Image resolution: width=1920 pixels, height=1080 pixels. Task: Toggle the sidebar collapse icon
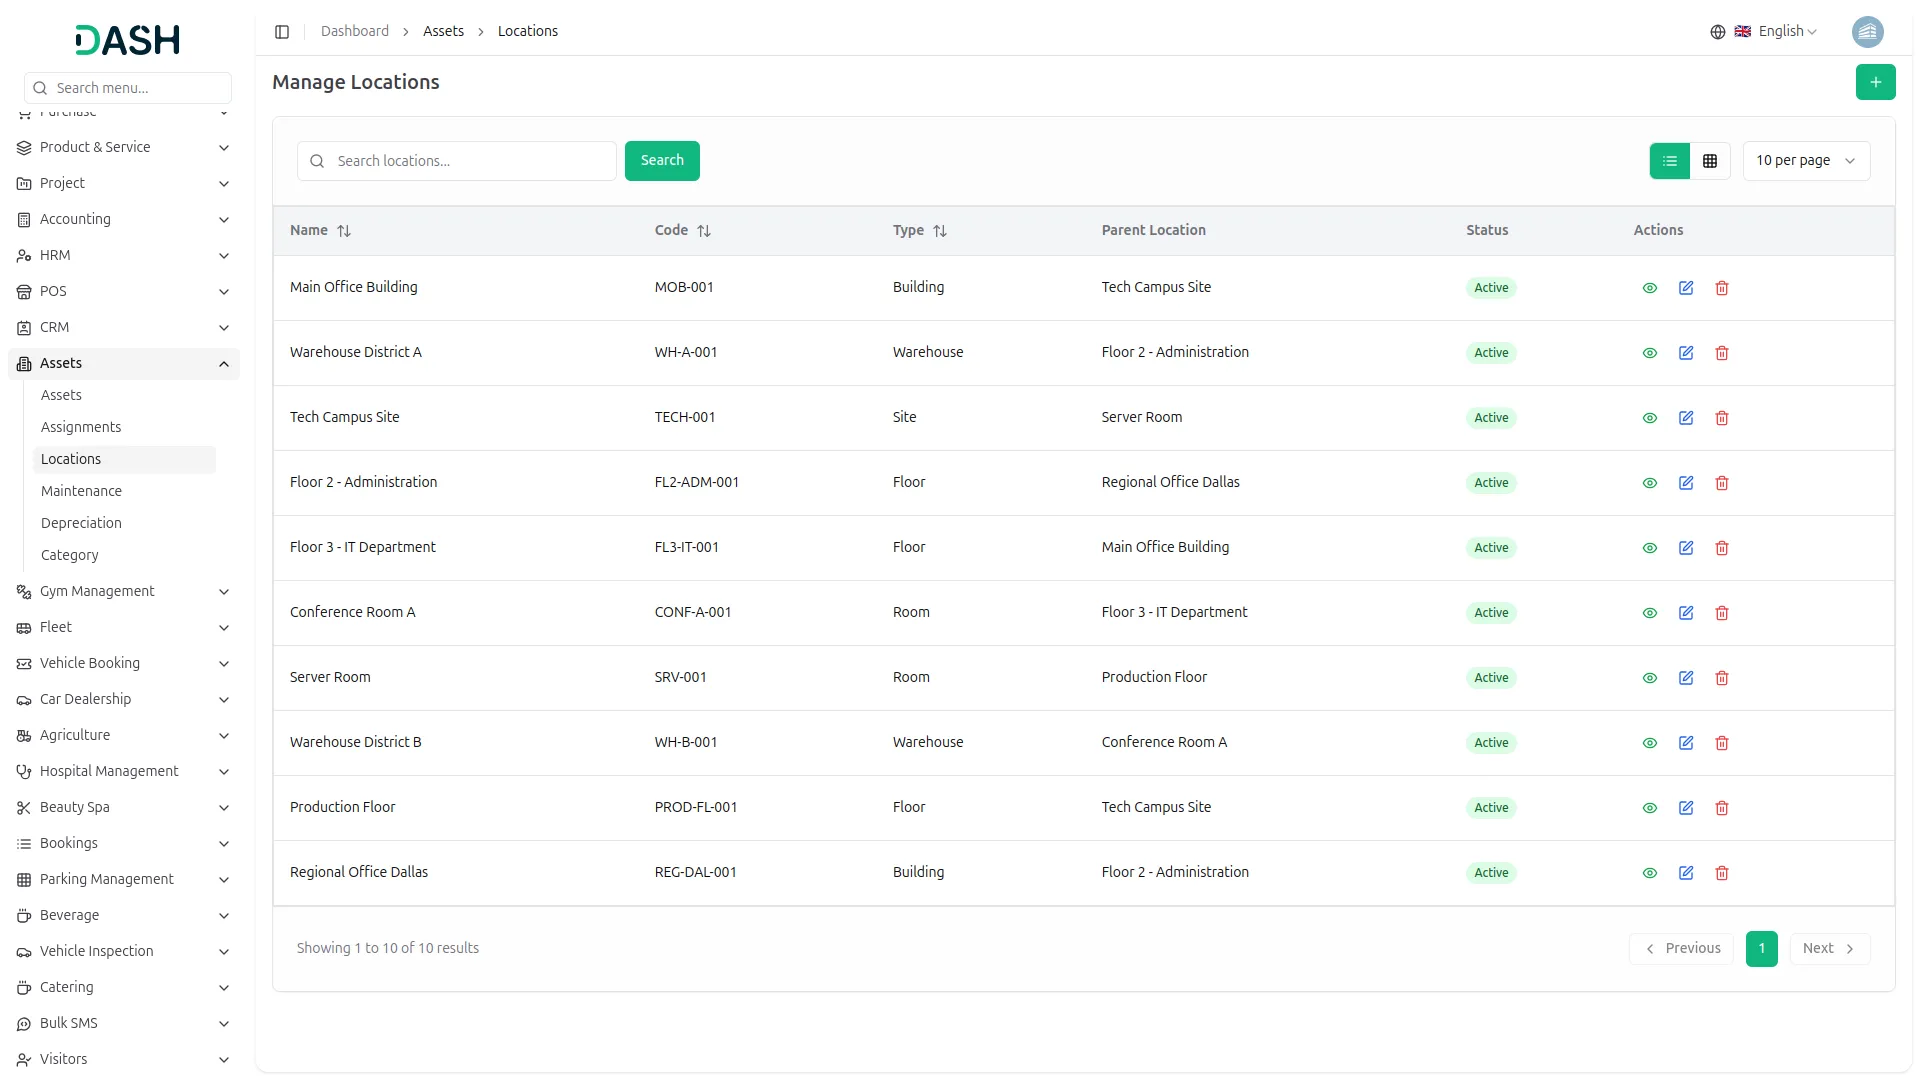point(281,31)
